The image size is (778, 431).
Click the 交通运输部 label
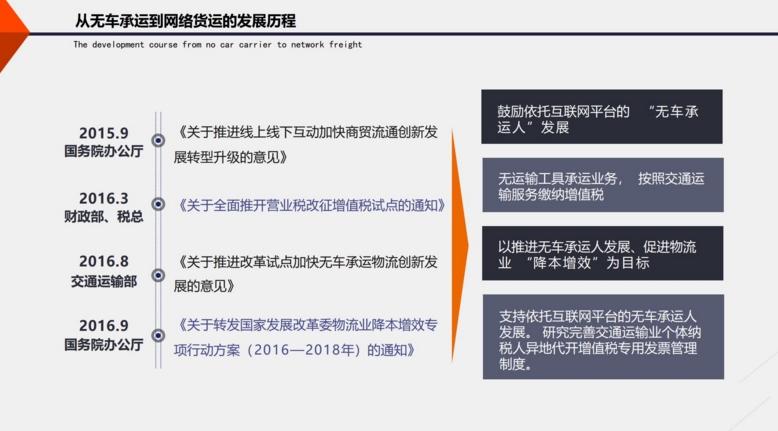[x=104, y=281]
